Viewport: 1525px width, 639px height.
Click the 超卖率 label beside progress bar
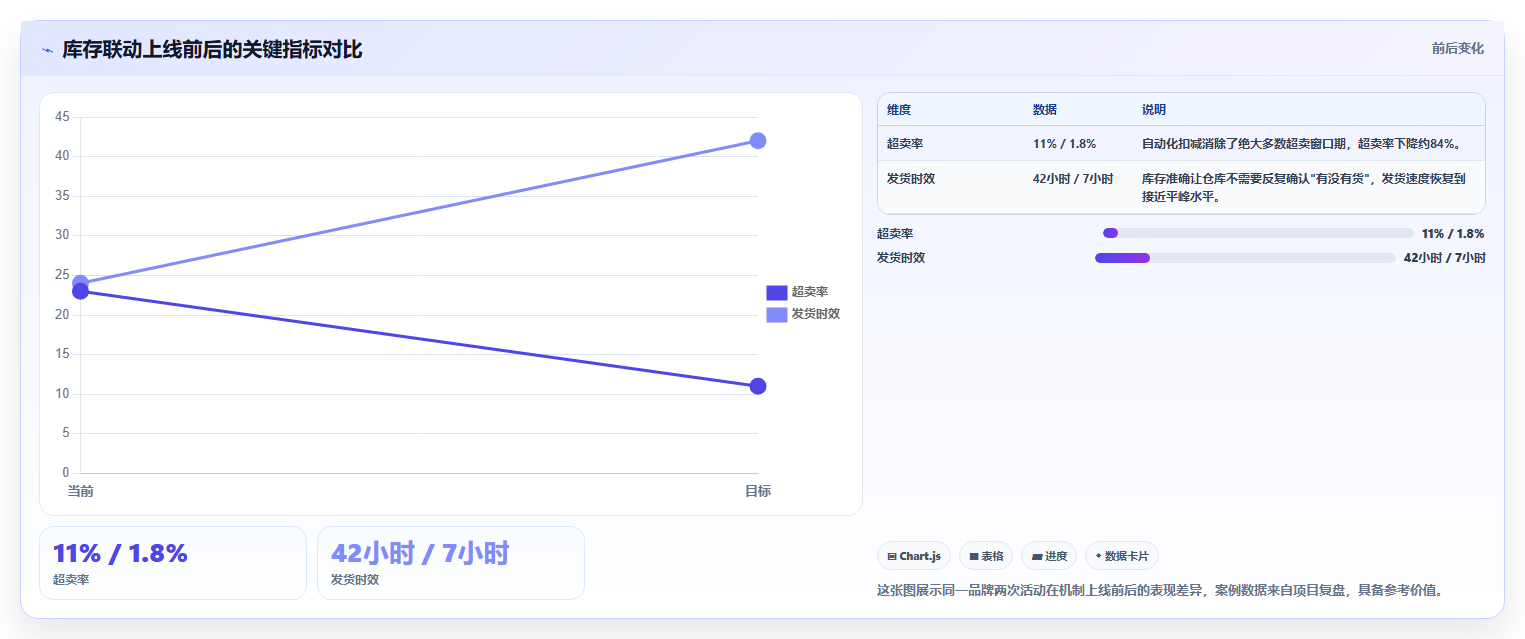pyautogui.click(x=895, y=233)
